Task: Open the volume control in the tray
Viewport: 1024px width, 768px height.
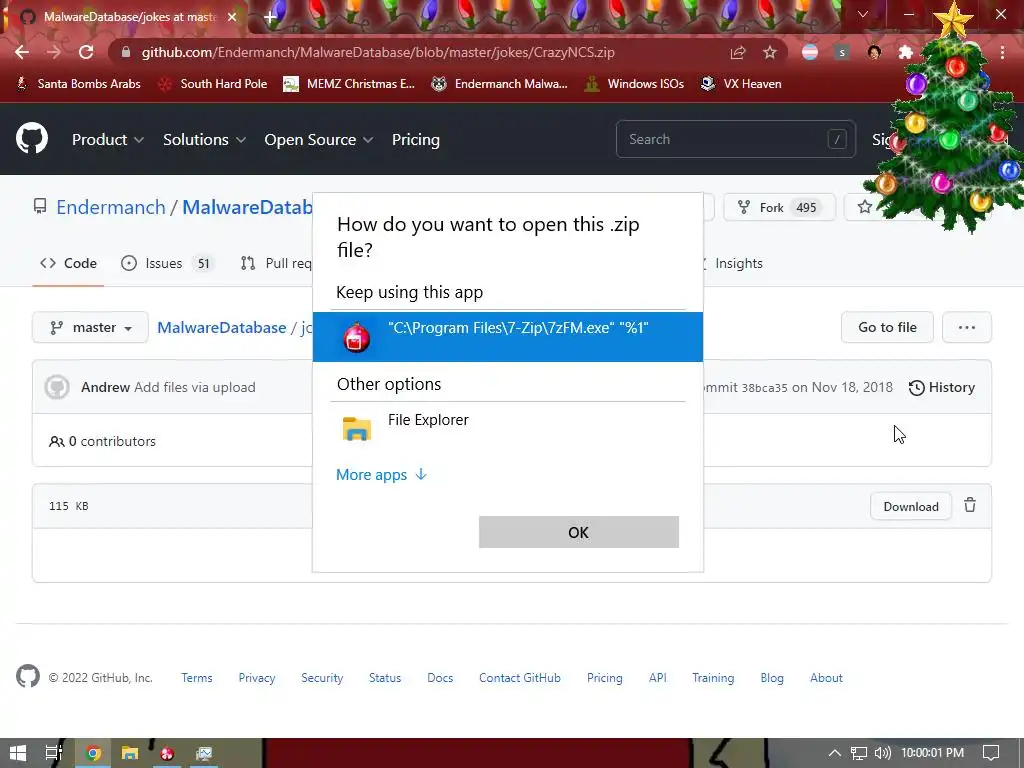Action: (882, 753)
